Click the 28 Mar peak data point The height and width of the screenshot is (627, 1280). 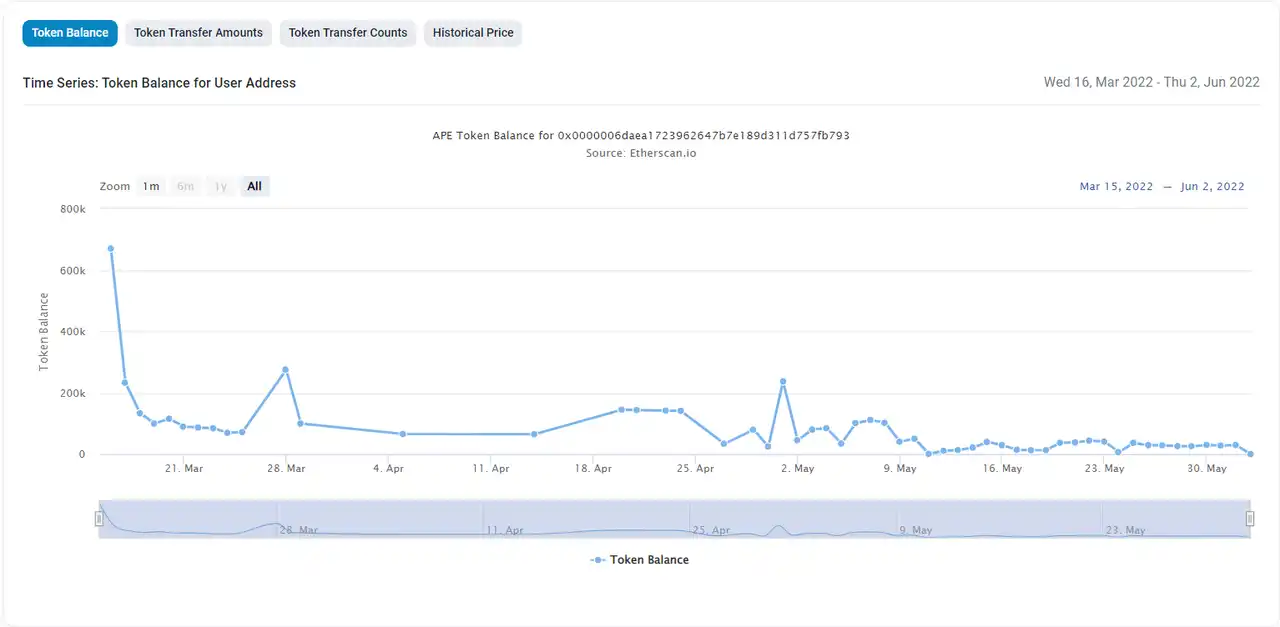(x=285, y=370)
